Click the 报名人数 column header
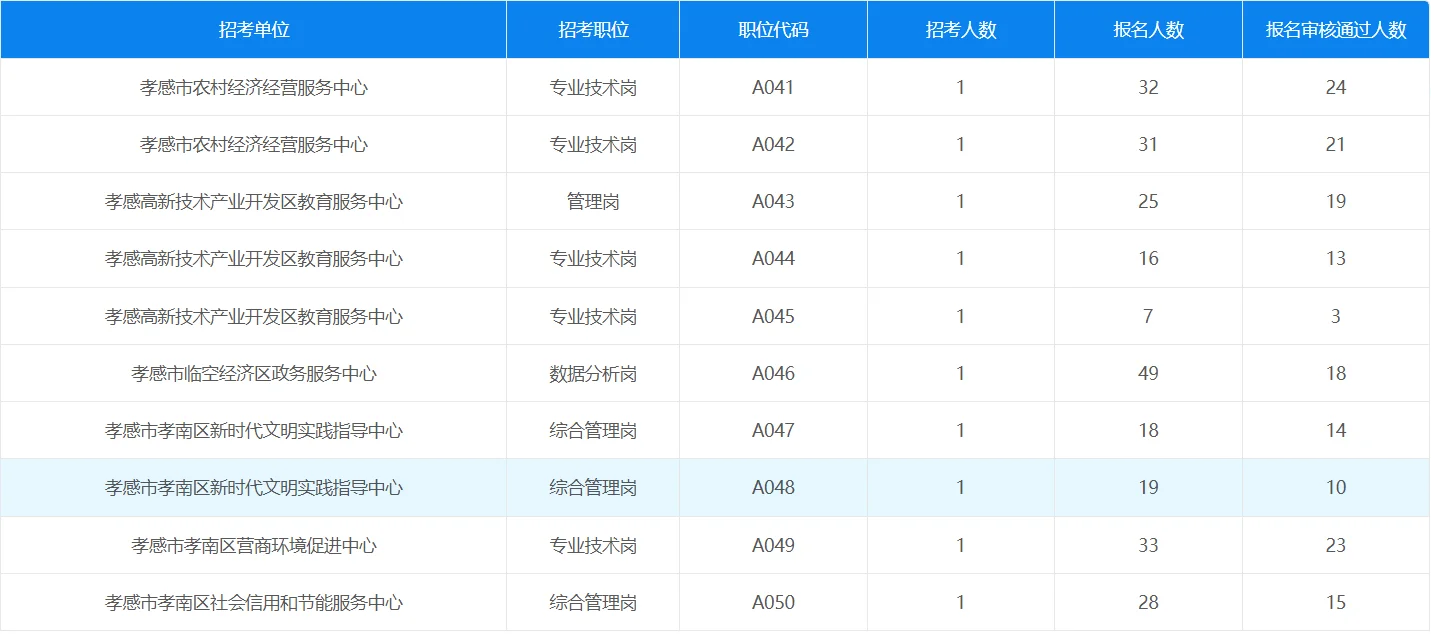 (1148, 29)
